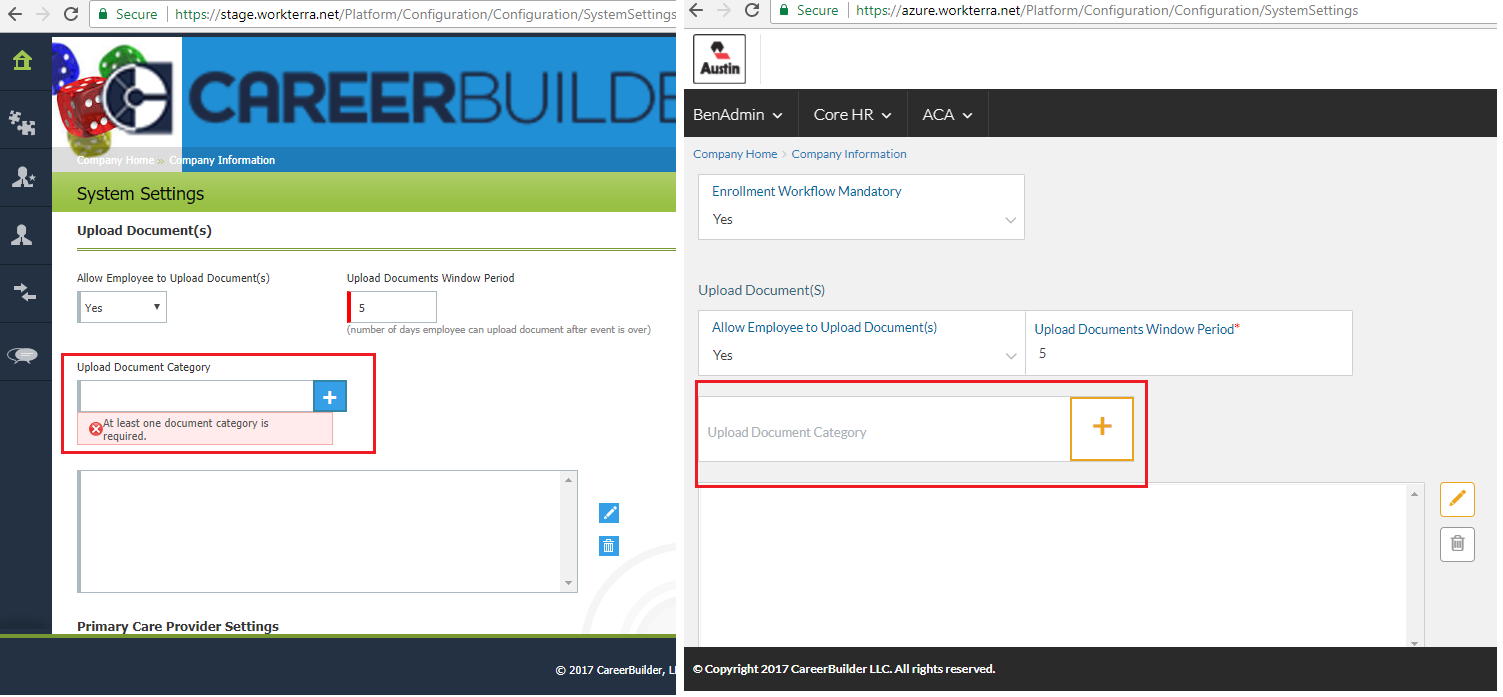Click the Austin company logo

click(x=719, y=60)
